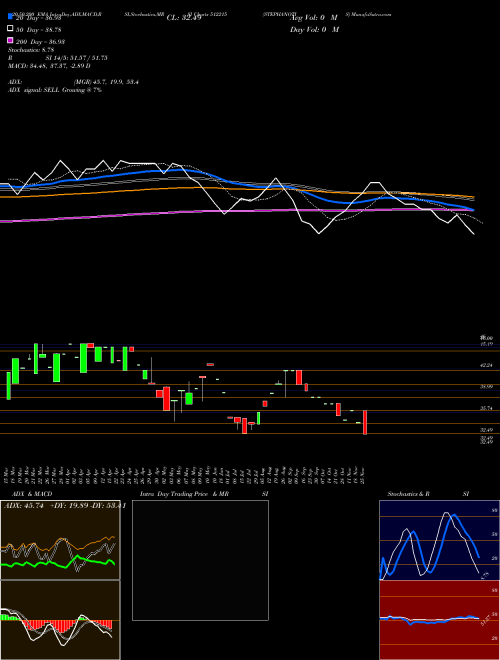Click the 'MACD: 34.48, 37.37, -2.89 D' line
This screenshot has height=660, width=500.
[x=49, y=66]
